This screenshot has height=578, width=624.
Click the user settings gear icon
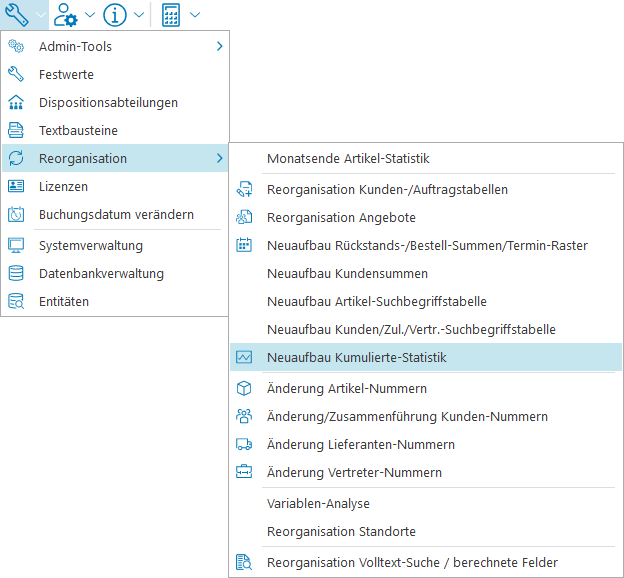67,15
